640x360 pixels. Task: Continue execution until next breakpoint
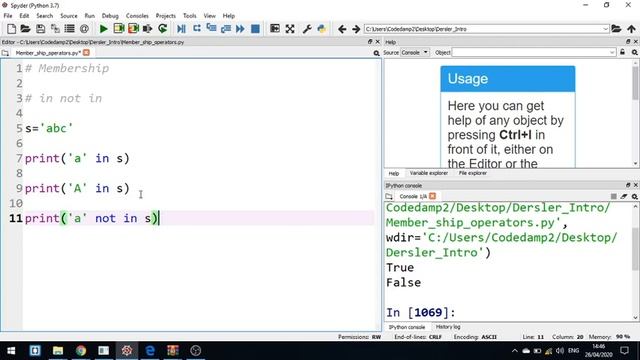click(x=240, y=29)
